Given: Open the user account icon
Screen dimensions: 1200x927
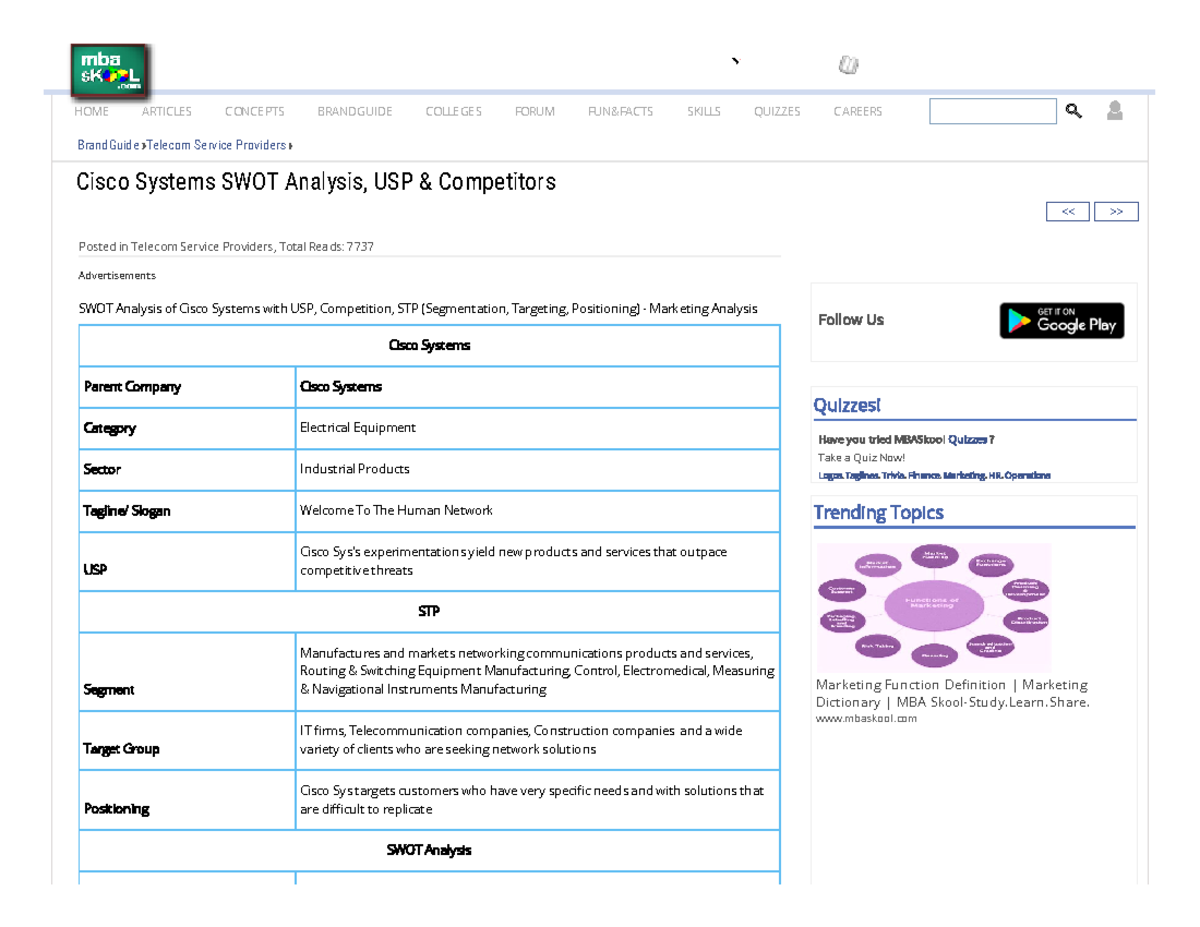Looking at the screenshot, I should click(x=1114, y=110).
